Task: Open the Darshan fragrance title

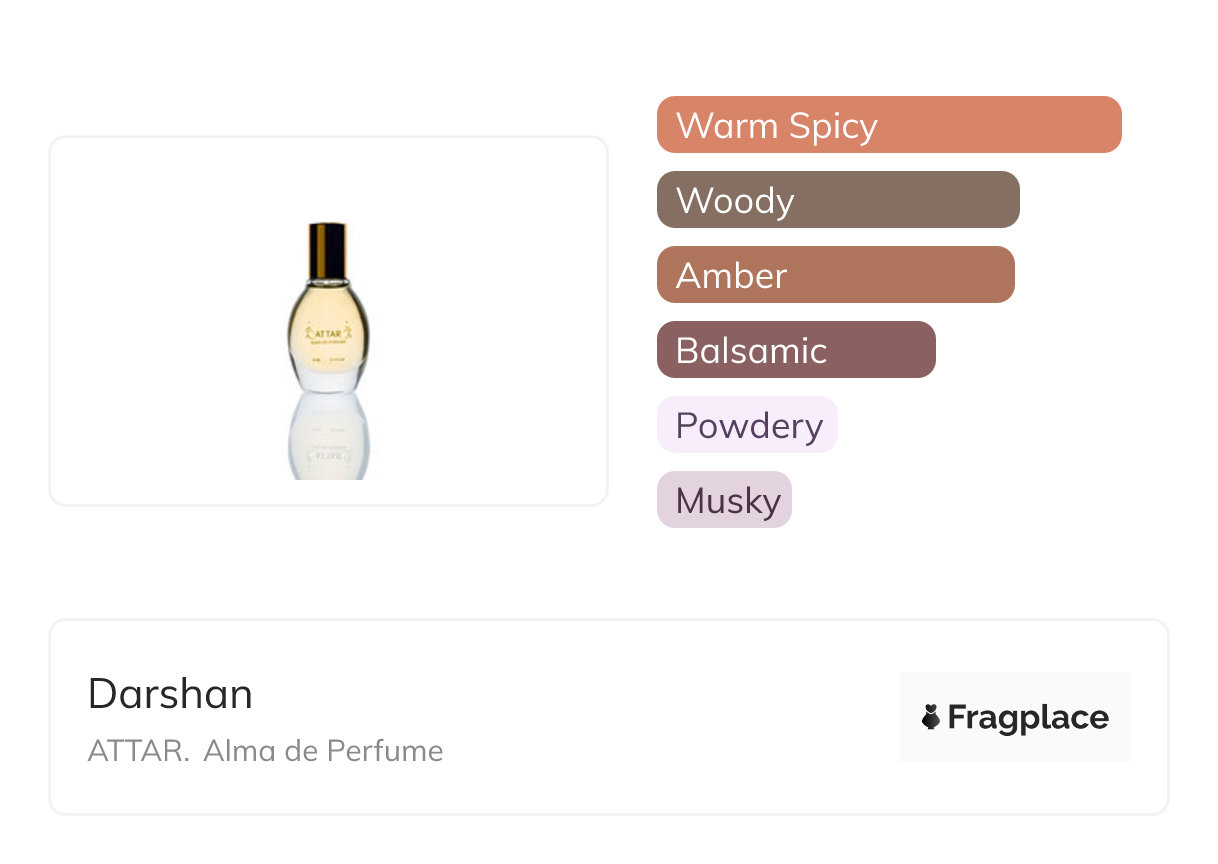Action: [x=170, y=694]
